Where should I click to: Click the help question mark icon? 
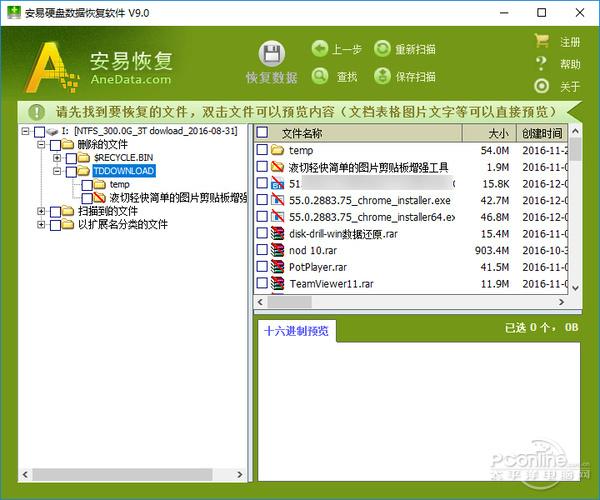tap(541, 64)
